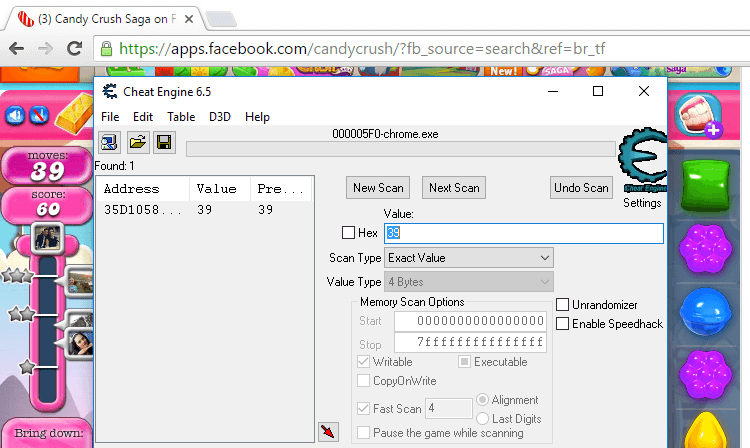
Task: Open the Scan Type dropdown
Action: [469, 258]
